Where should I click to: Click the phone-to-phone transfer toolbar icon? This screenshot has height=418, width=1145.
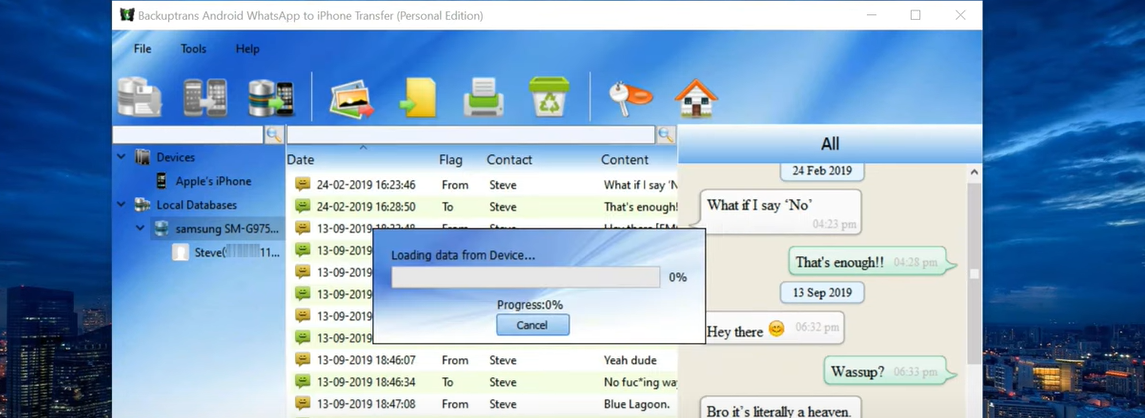[205, 97]
